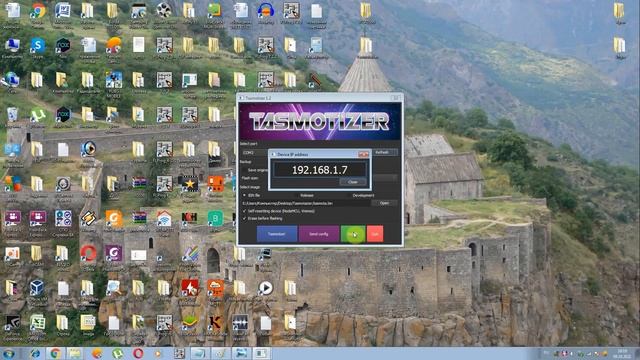Open the black K desktop icon
Viewport: 640px width, 360px height.
tap(215, 322)
